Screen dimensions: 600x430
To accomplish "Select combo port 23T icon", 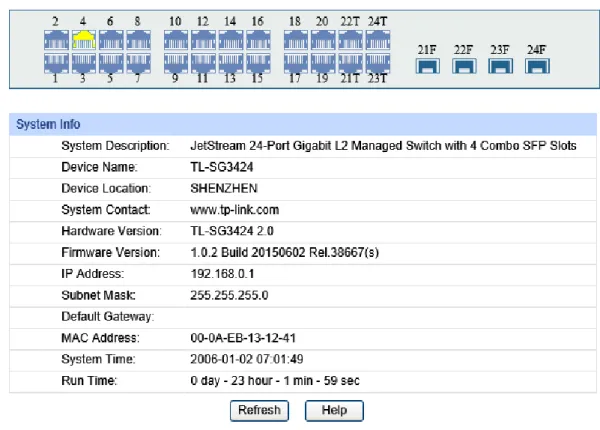I will pos(378,63).
